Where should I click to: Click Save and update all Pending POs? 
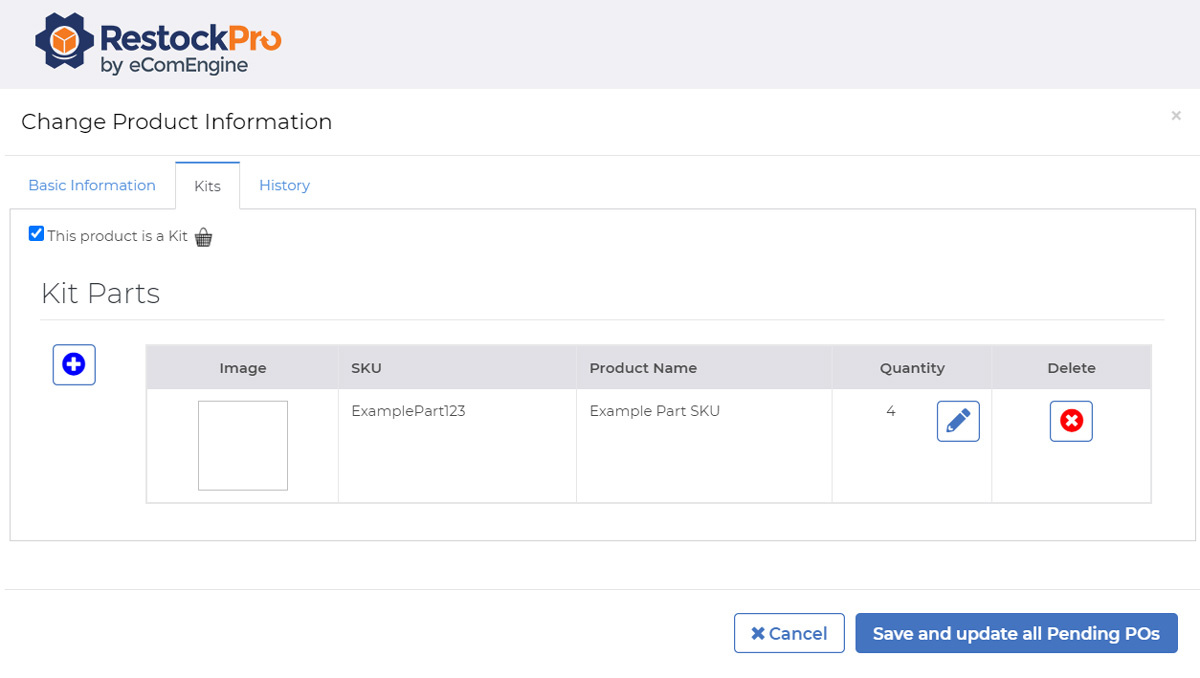click(x=1016, y=633)
